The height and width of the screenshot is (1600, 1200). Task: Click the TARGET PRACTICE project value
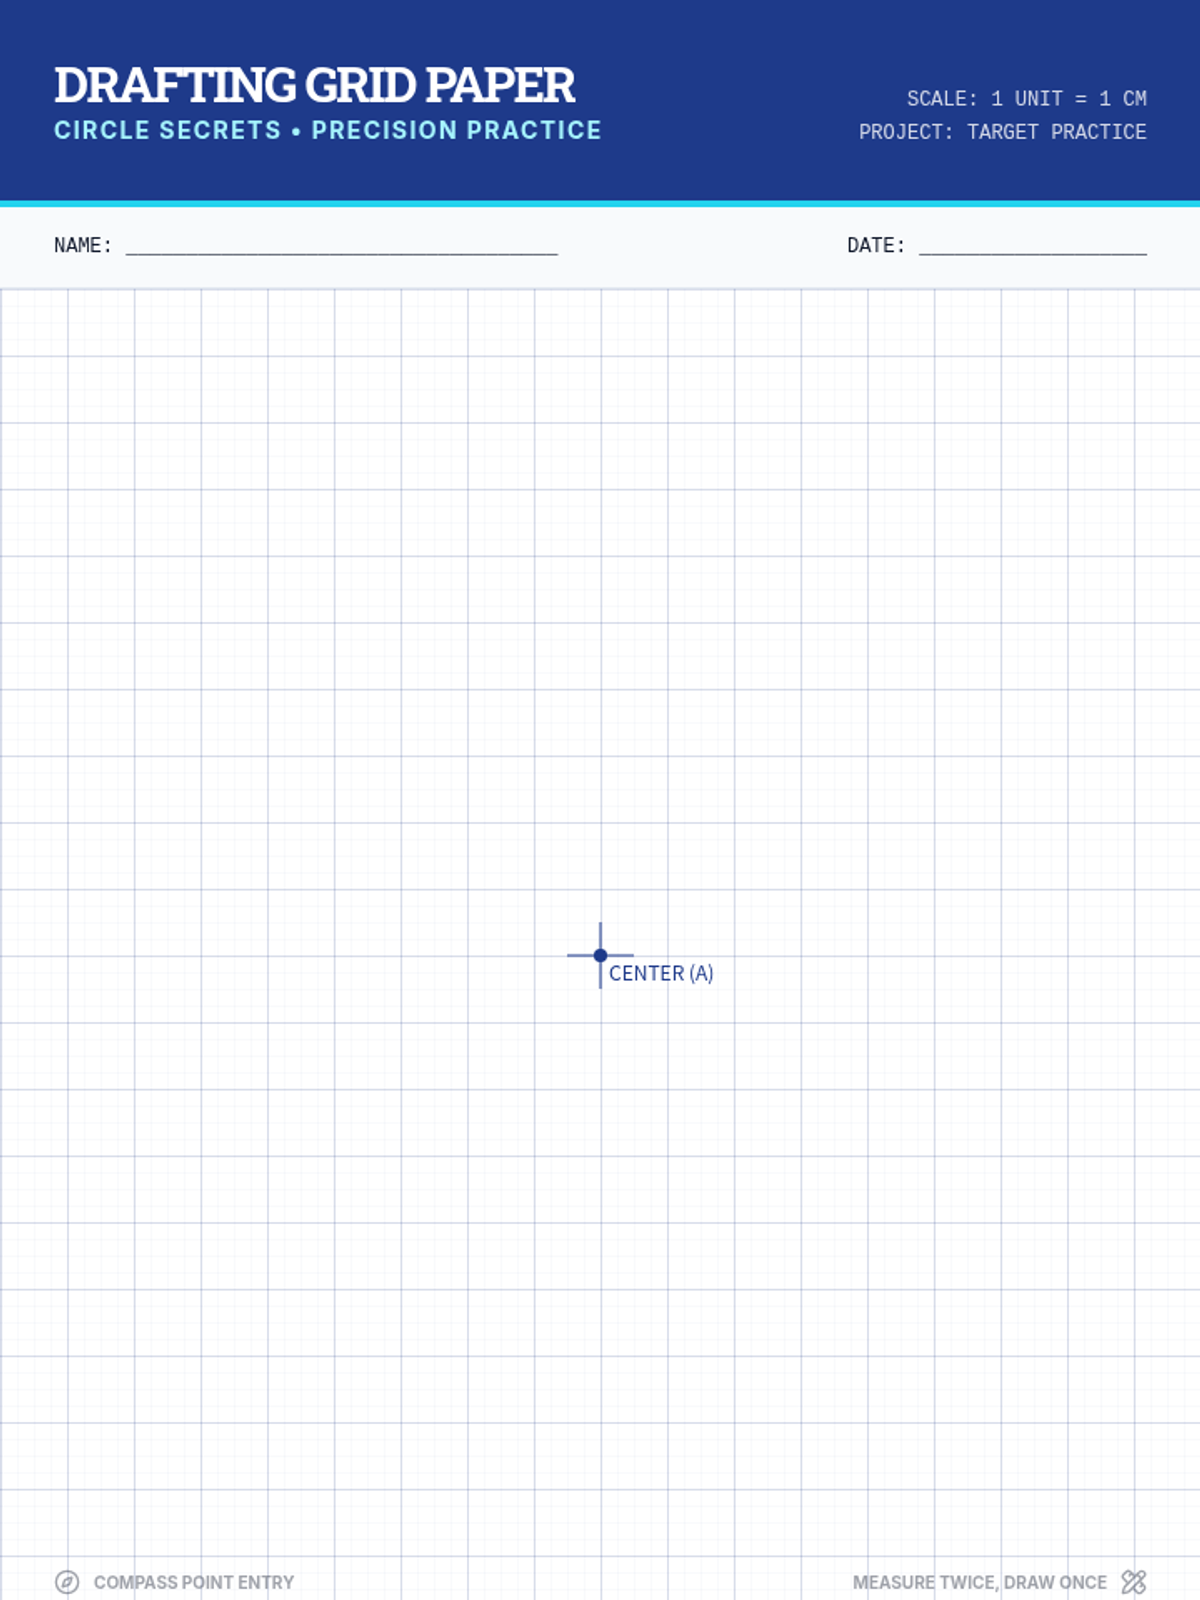click(x=1056, y=132)
